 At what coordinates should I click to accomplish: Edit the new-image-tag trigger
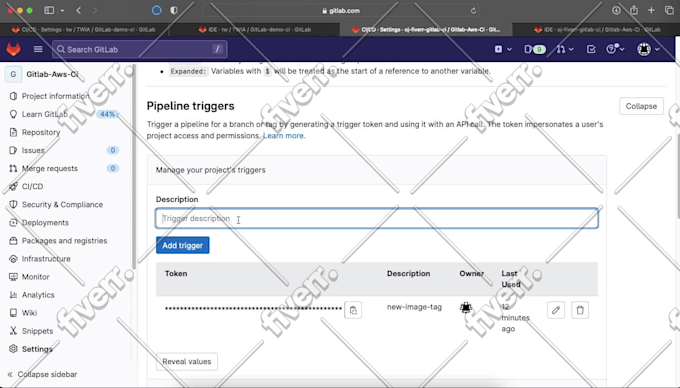coord(556,310)
